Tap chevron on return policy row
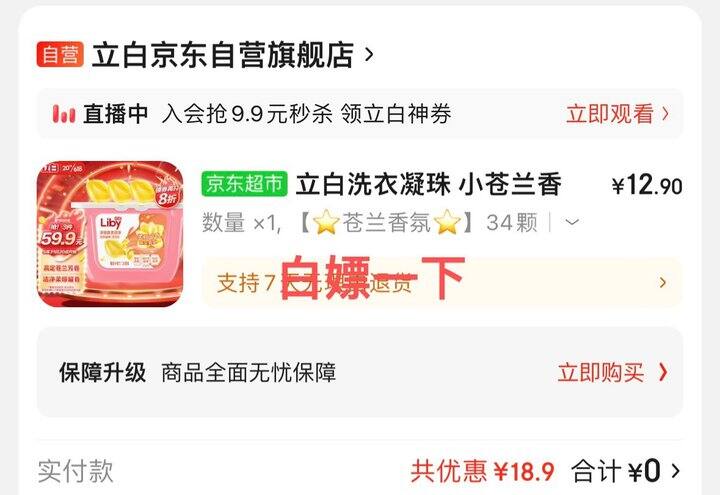Image resolution: width=720 pixels, height=495 pixels. (663, 282)
